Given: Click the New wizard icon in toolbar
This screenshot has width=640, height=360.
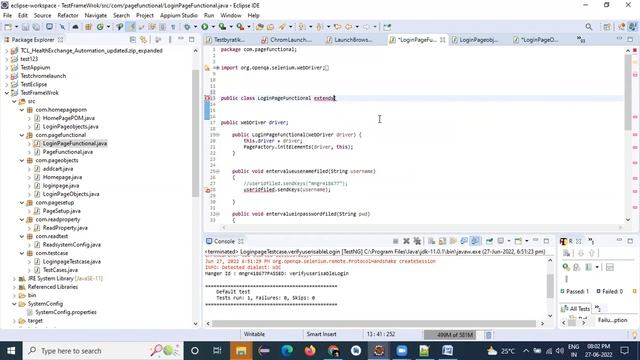Looking at the screenshot, I should tap(8, 27).
